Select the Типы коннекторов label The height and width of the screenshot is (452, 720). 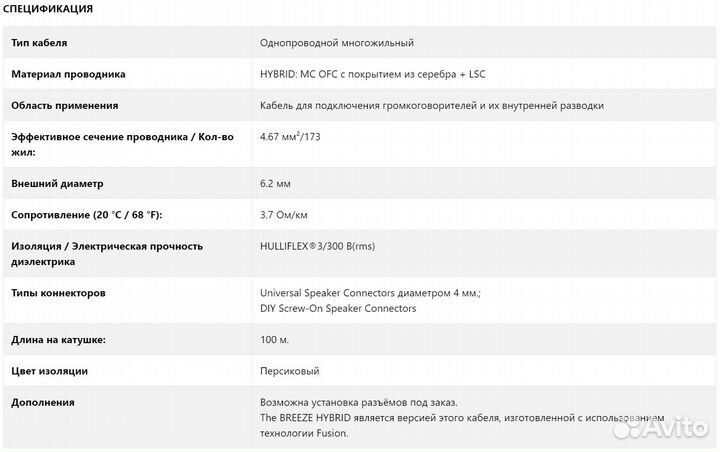click(58, 293)
